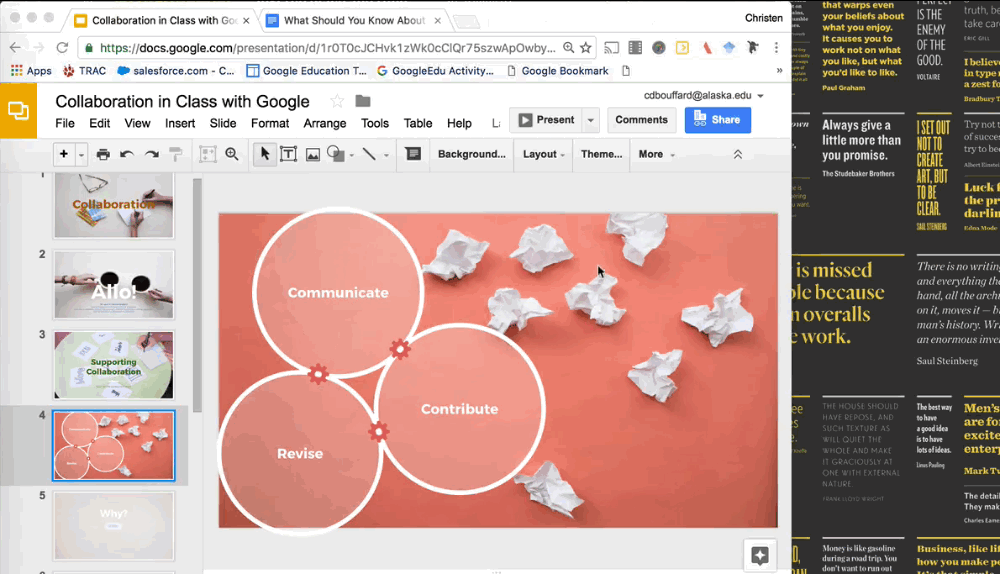Undo the last action
Image resolution: width=1000 pixels, height=574 pixels.
click(x=127, y=154)
